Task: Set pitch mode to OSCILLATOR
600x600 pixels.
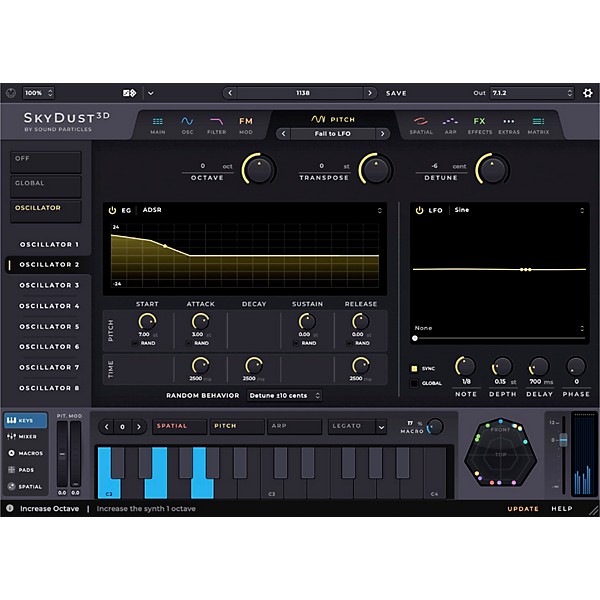Action: pyautogui.click(x=46, y=211)
